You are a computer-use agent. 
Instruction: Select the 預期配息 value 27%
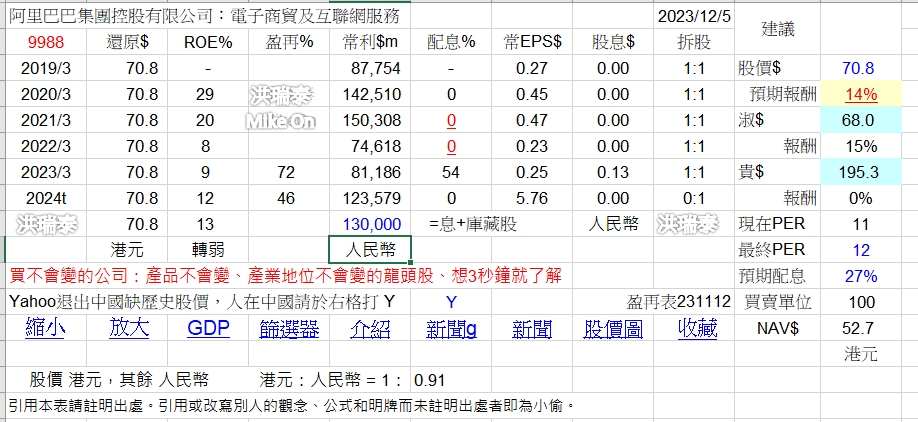(861, 276)
